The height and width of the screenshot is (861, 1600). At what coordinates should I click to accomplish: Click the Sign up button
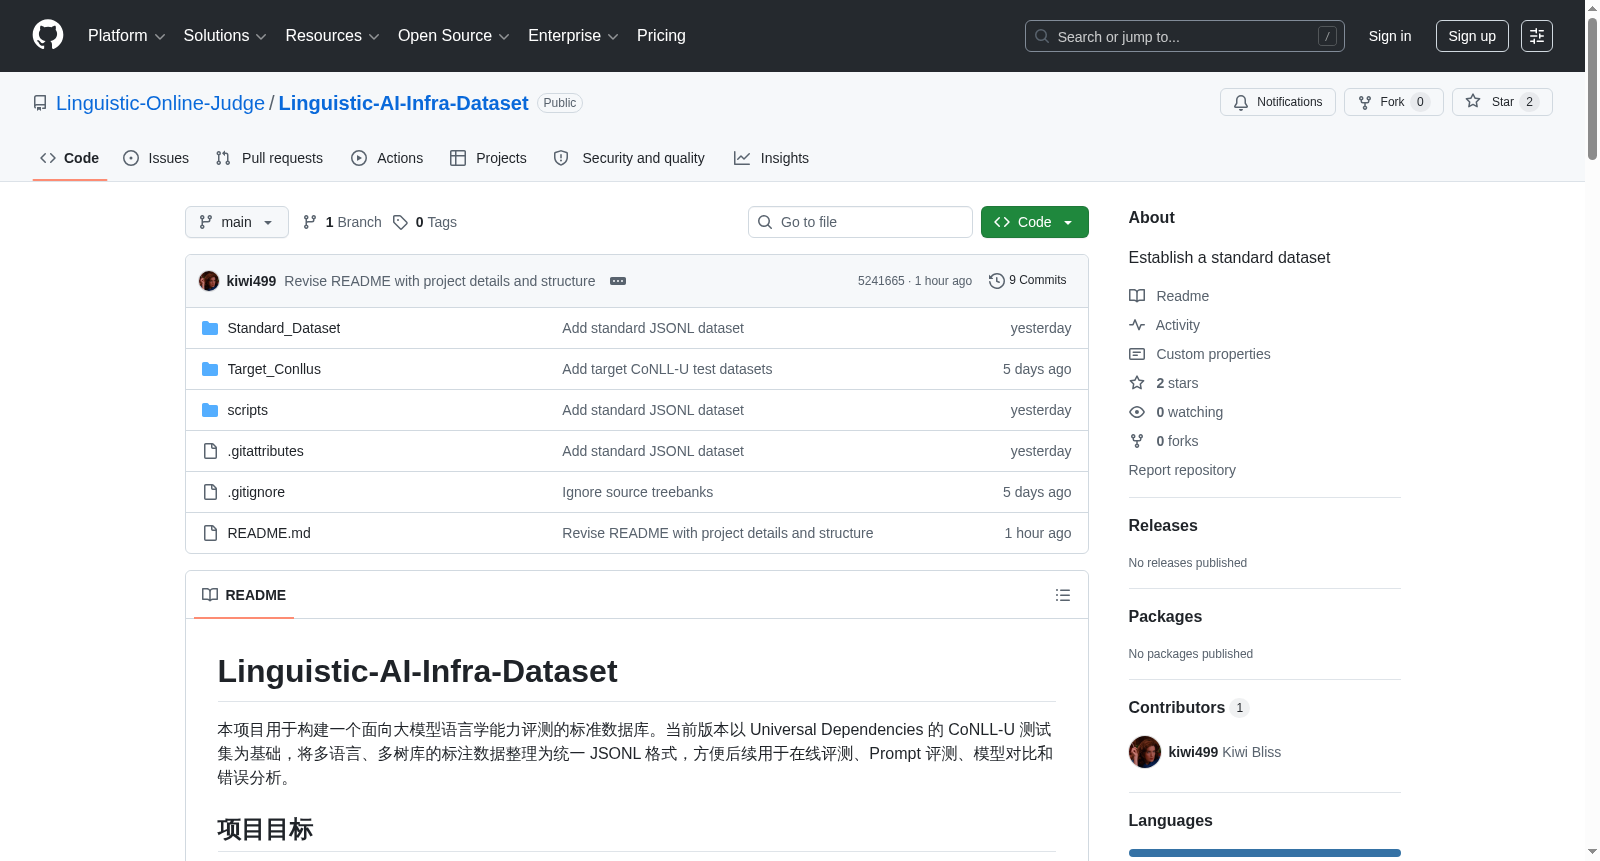[x=1472, y=36]
